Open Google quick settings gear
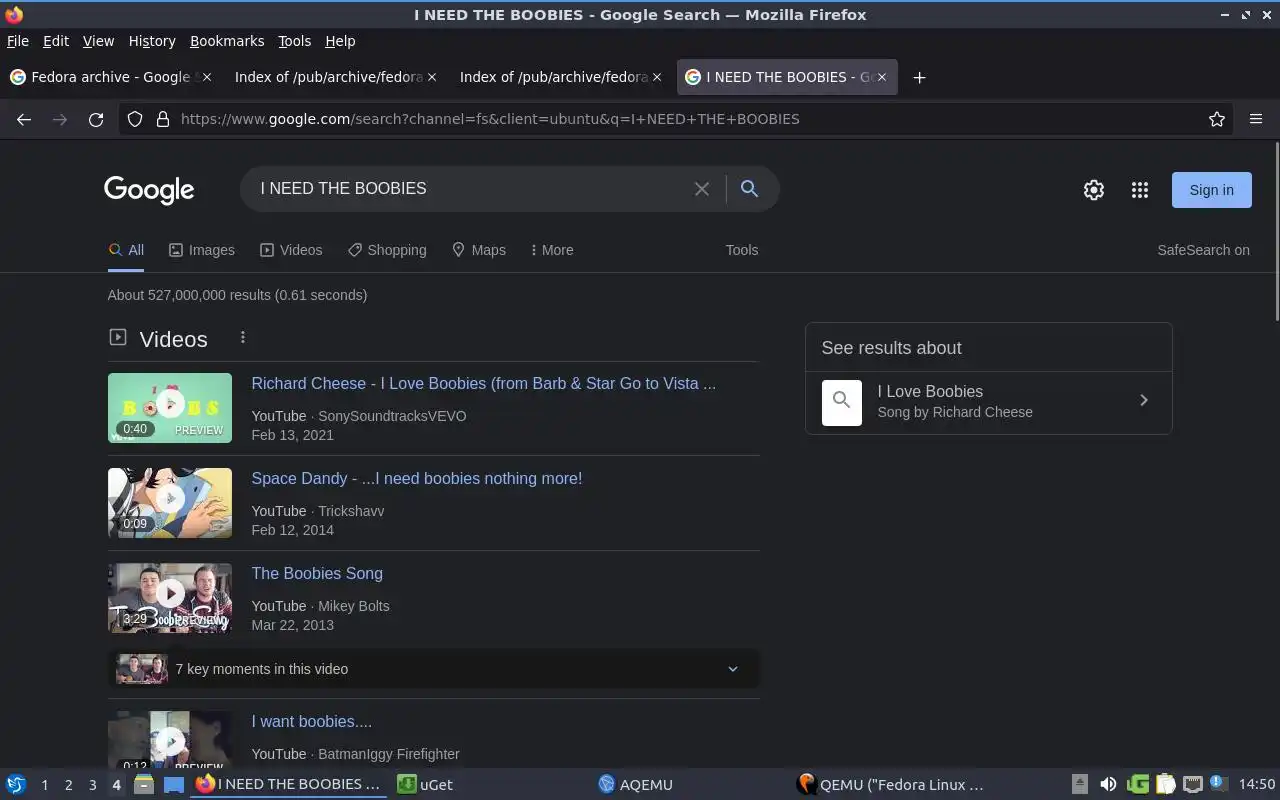 point(1094,190)
